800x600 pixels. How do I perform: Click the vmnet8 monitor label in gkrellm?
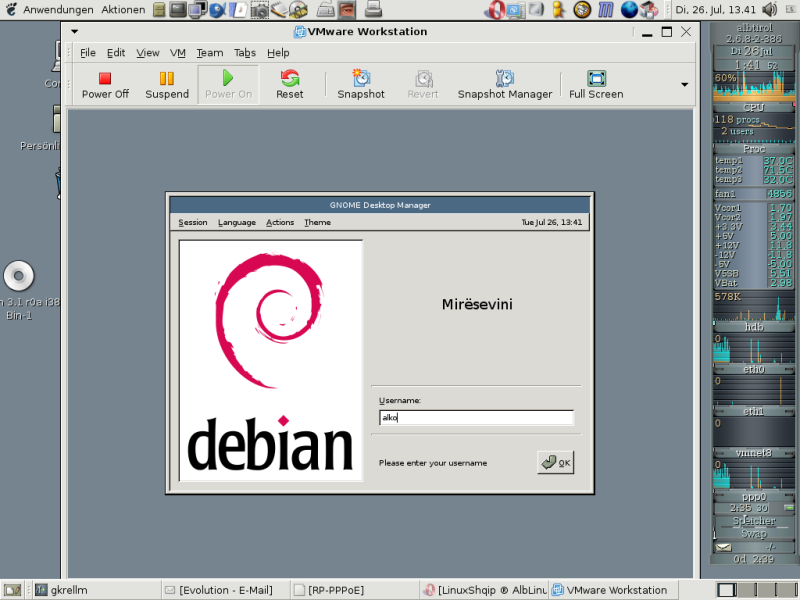[x=754, y=453]
